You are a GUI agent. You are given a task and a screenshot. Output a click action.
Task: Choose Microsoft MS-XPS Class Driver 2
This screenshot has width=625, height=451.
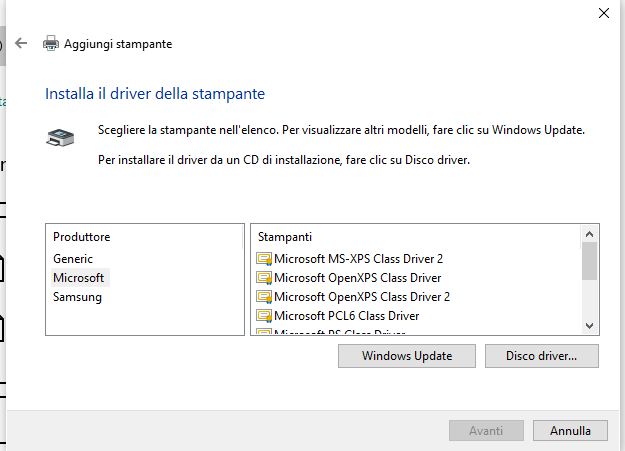click(358, 259)
